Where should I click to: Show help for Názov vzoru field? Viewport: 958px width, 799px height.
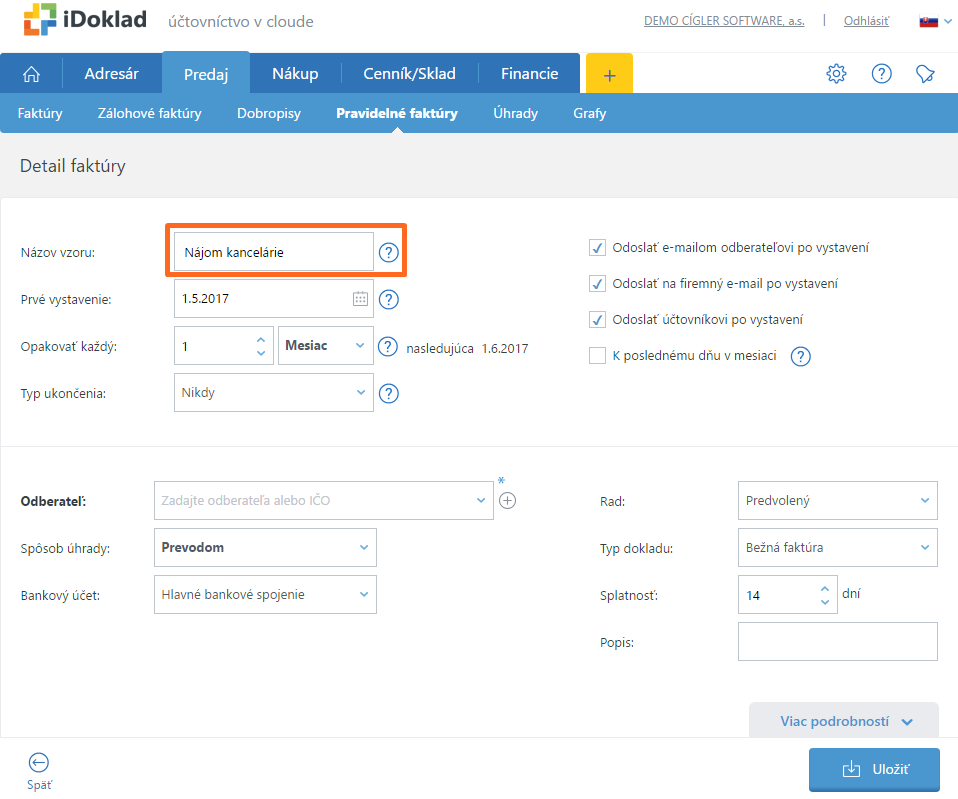click(389, 253)
